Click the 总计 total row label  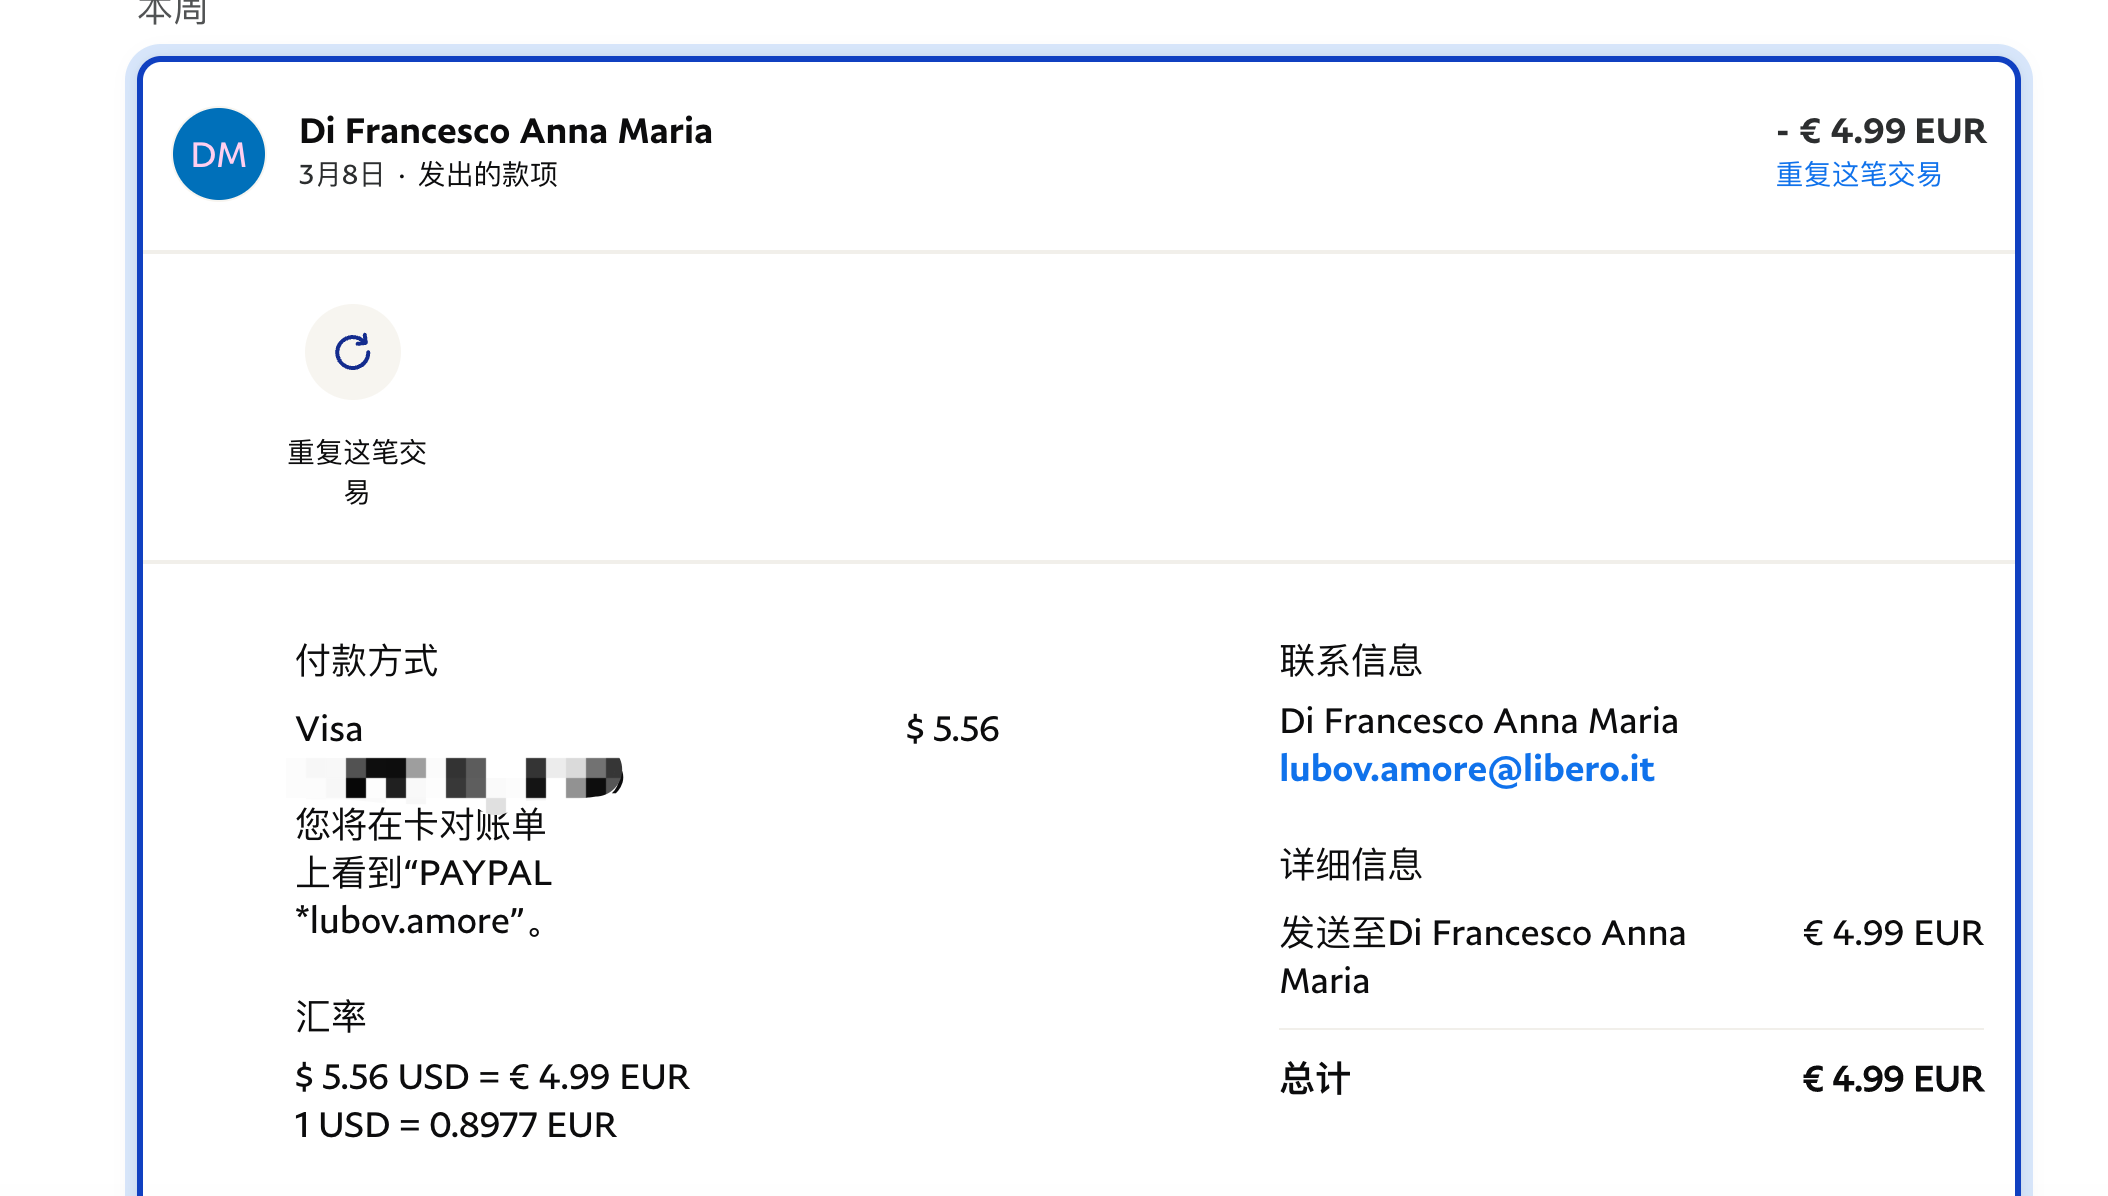point(1314,1079)
